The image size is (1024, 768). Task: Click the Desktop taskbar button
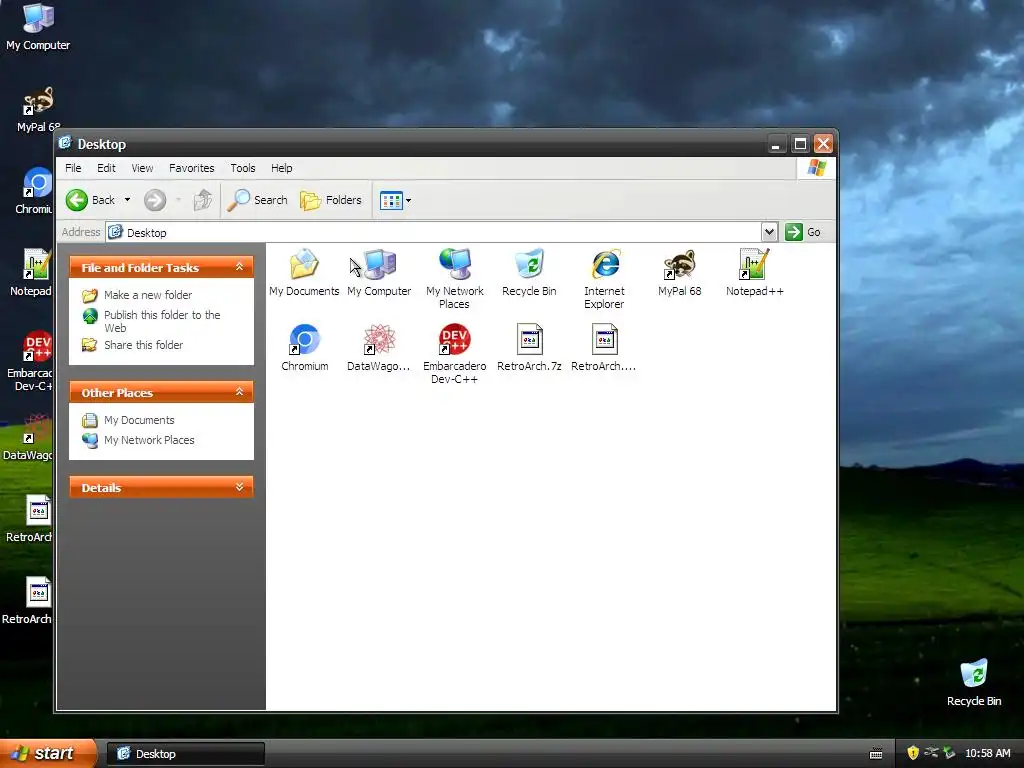185,754
